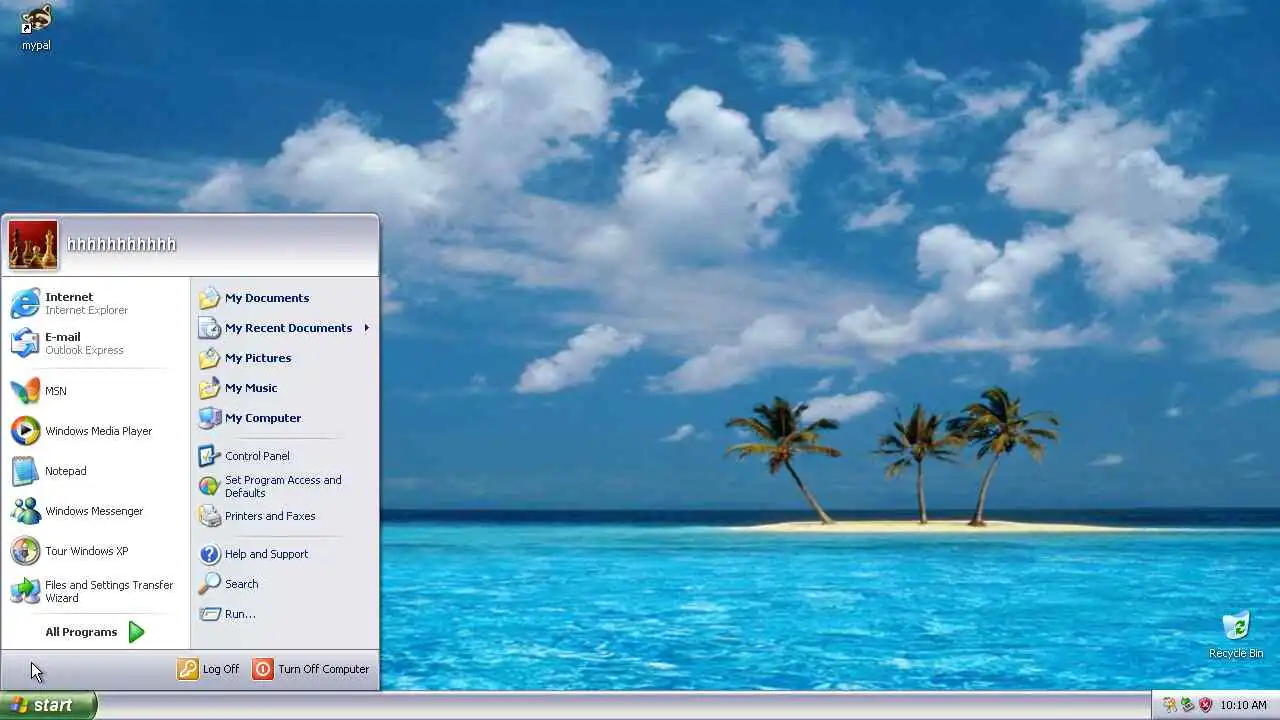Open Search from Start menu
This screenshot has height=720, width=1280.
point(284,584)
